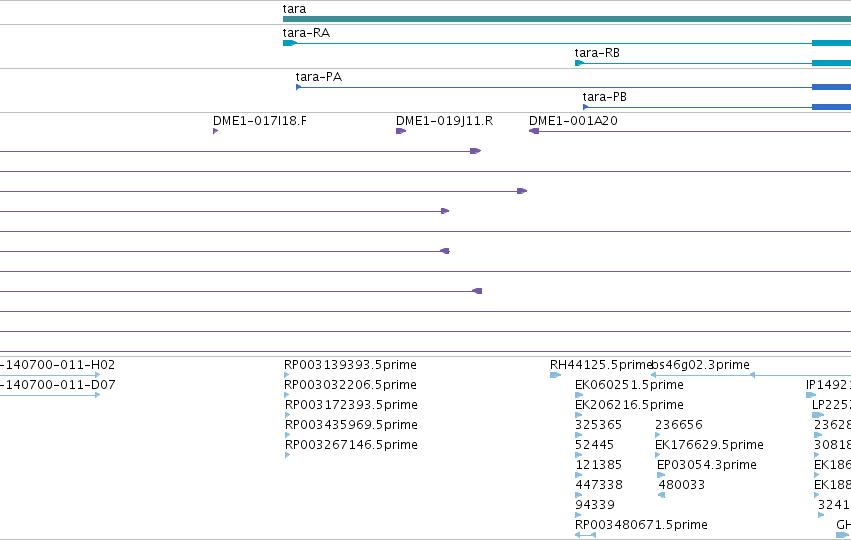Click the glyph under EP03054.3prime
This screenshot has width=851, height=540.
point(661,475)
